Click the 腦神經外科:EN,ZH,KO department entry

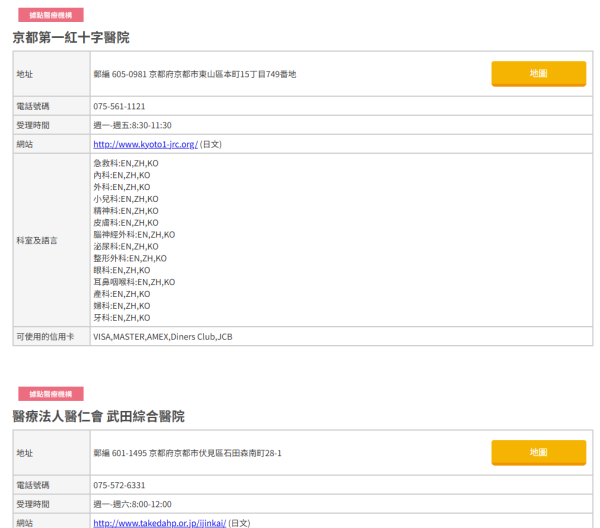point(133,234)
